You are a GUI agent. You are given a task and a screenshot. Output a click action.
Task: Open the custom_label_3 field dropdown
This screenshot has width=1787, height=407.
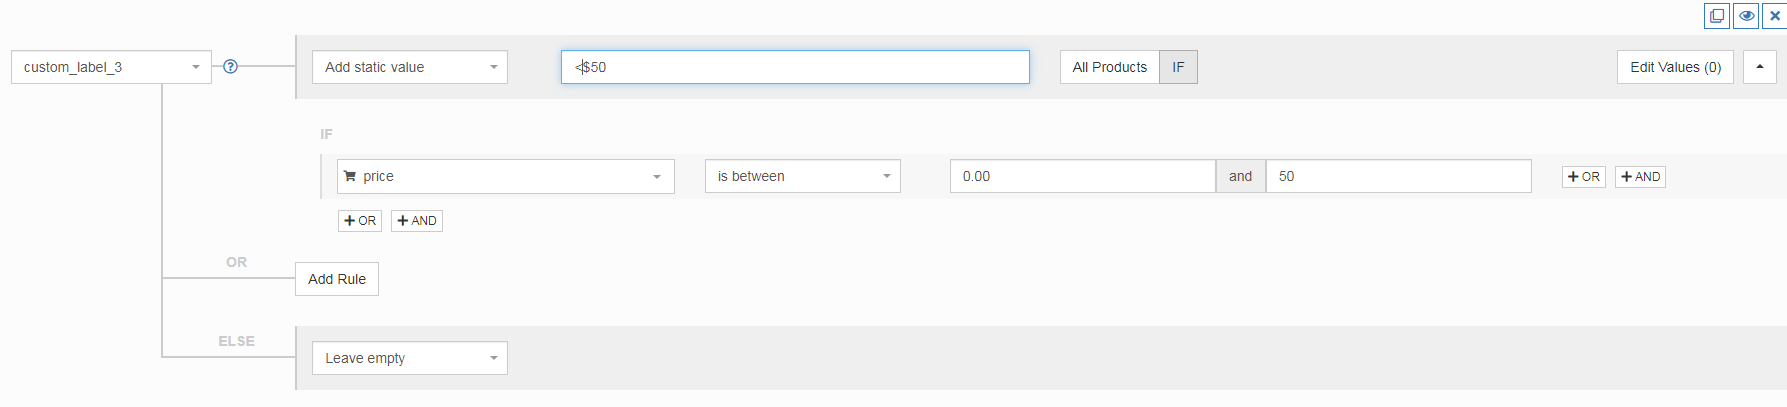click(x=111, y=67)
